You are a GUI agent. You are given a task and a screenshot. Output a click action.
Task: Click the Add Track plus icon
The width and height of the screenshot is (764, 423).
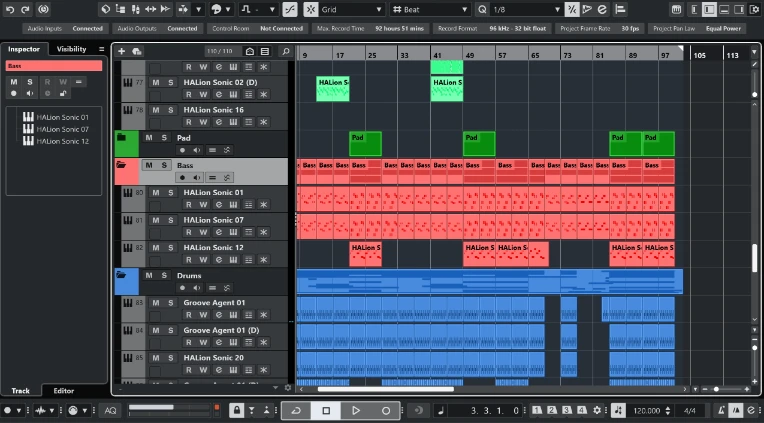[122, 51]
